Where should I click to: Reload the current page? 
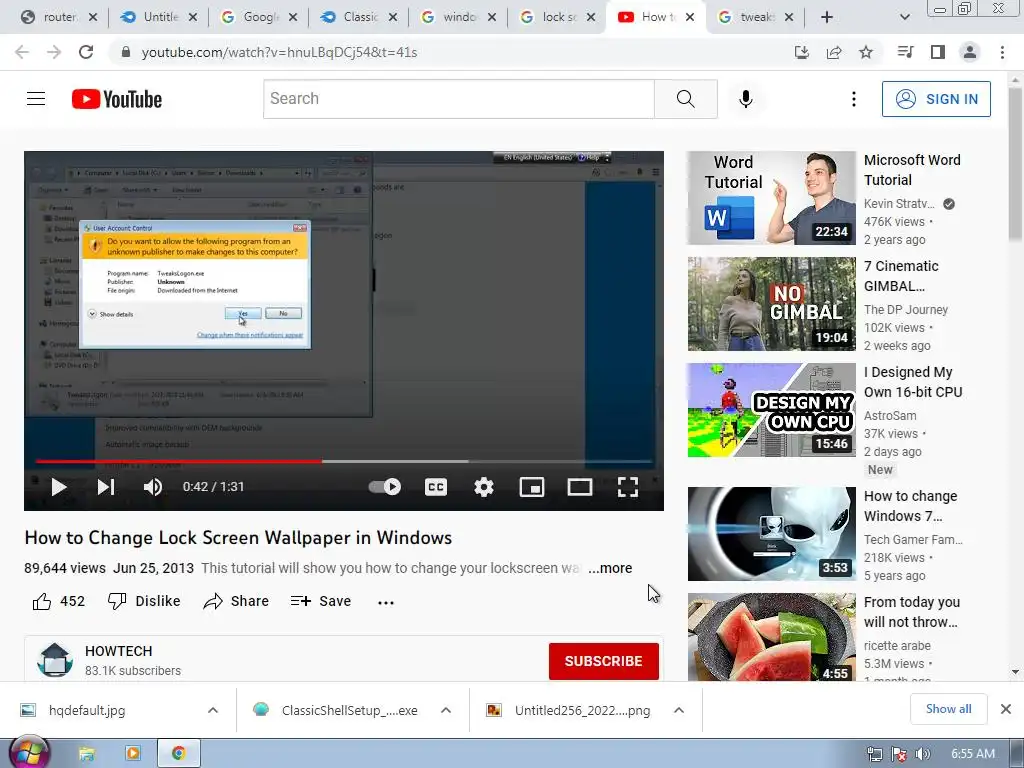point(86,52)
